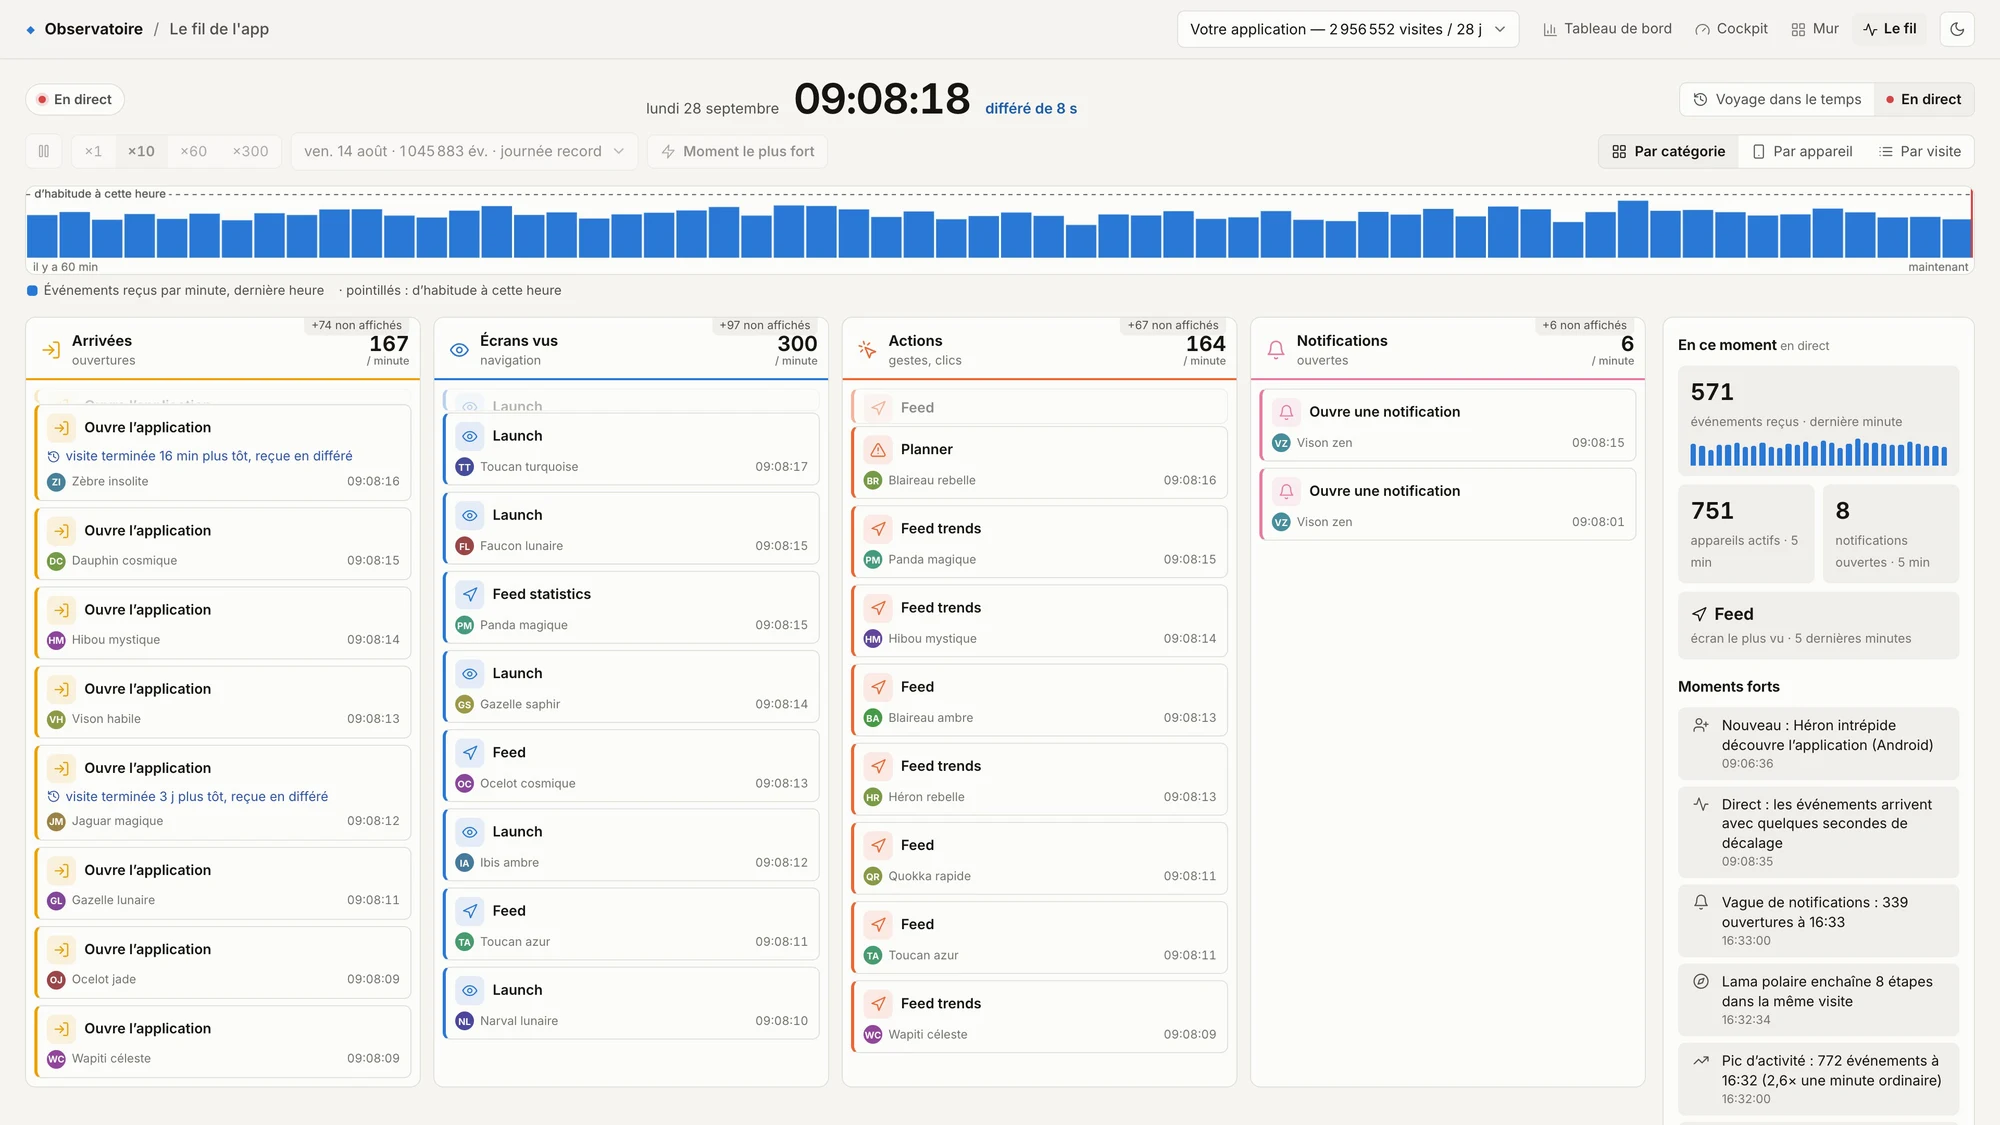Open the Feed écran le plus vu tile
This screenshot has width=2000, height=1125.
tap(1818, 625)
